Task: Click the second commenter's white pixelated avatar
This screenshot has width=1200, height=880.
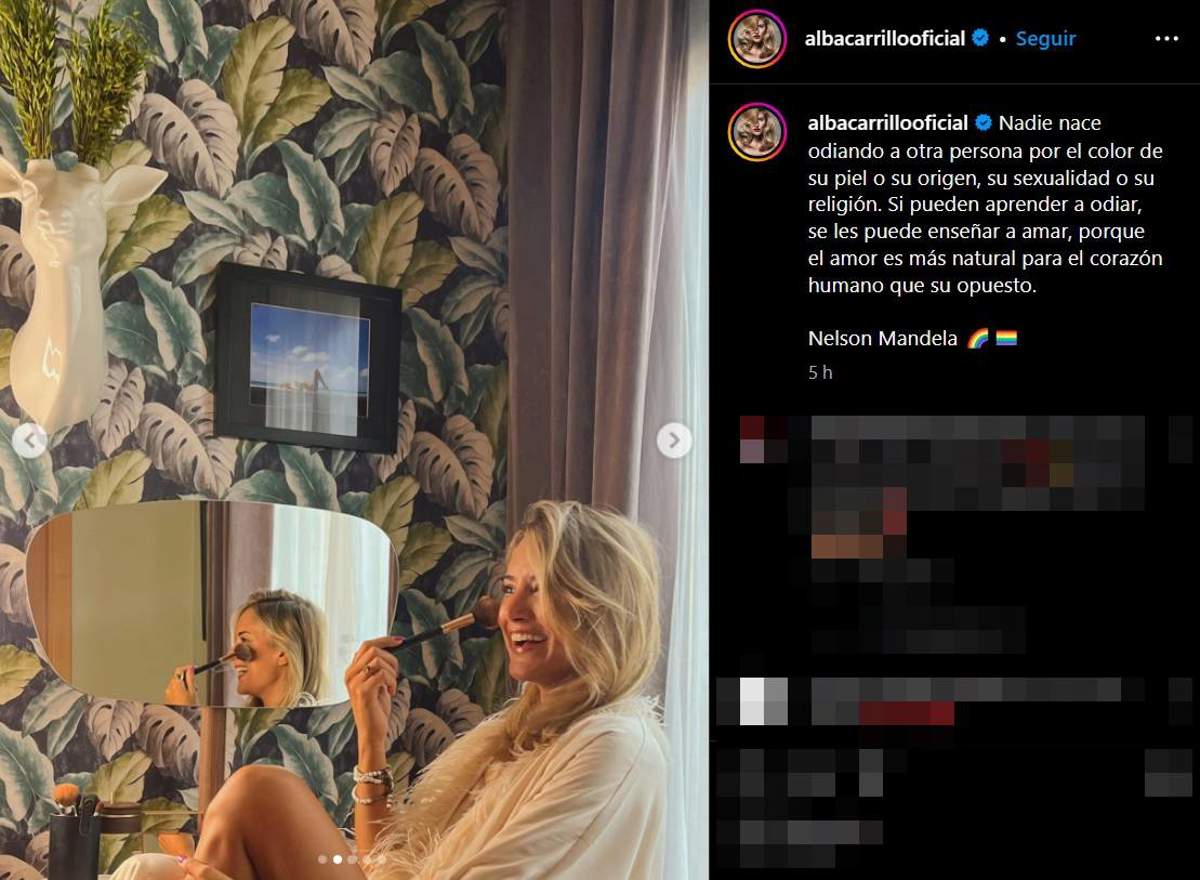Action: click(x=763, y=700)
